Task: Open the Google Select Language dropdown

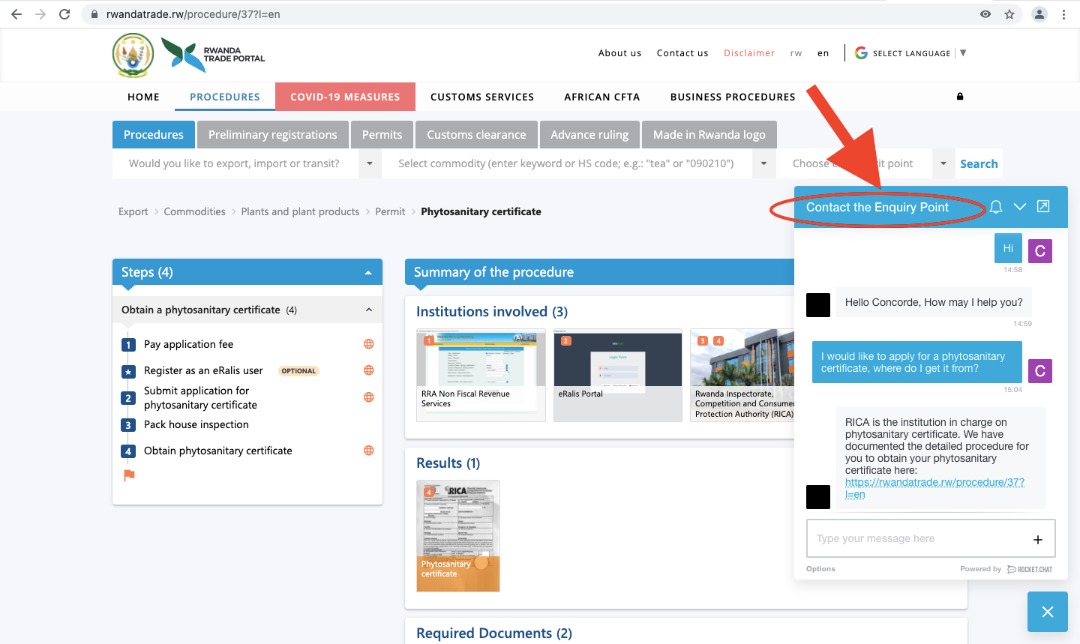Action: [911, 53]
